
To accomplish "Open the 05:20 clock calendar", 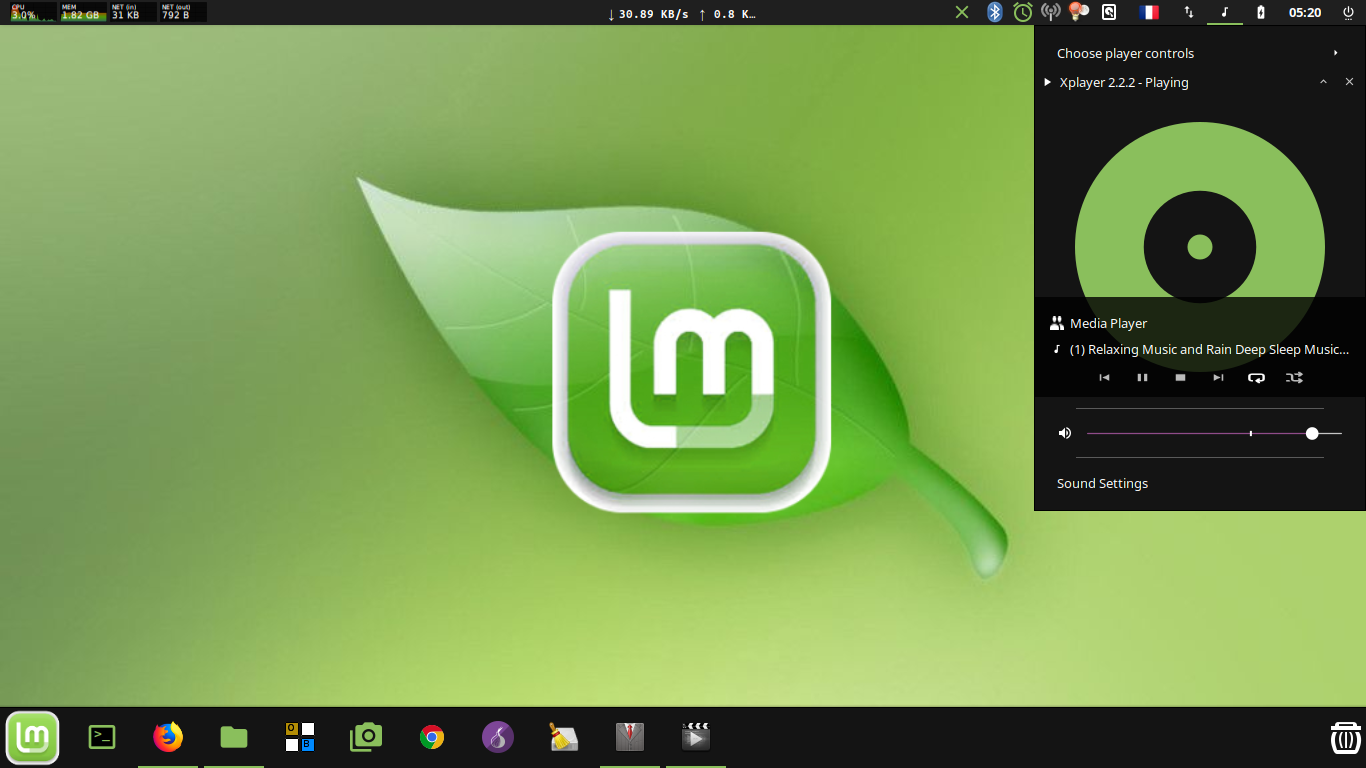I will [1305, 12].
